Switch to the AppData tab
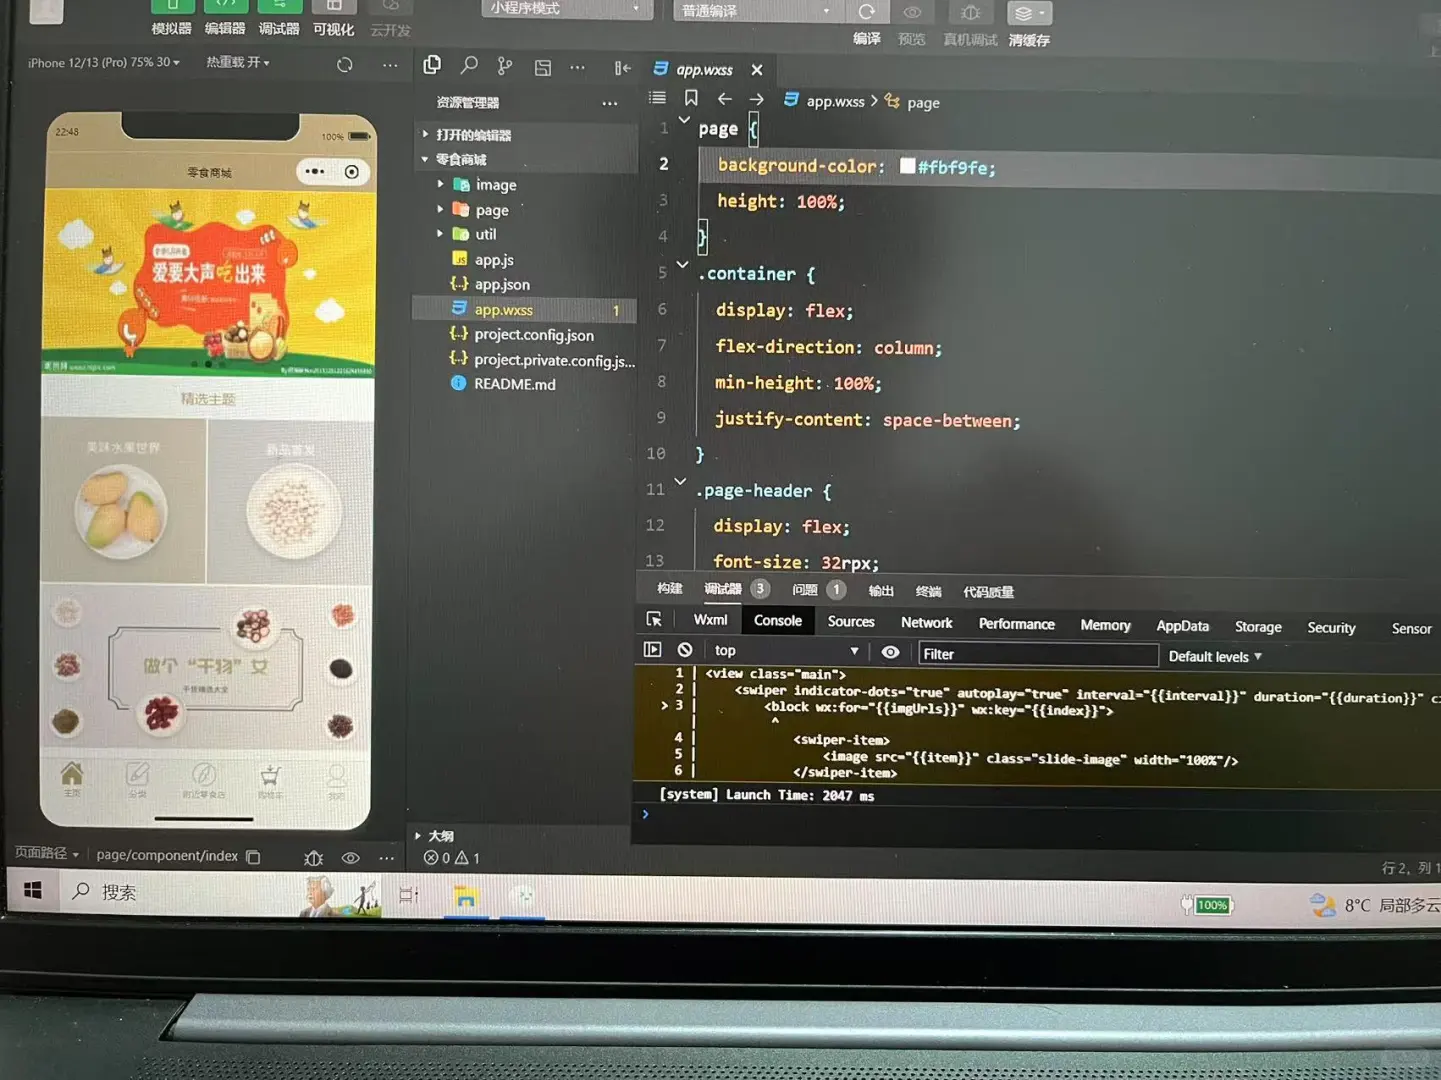This screenshot has height=1080, width=1441. (x=1182, y=626)
